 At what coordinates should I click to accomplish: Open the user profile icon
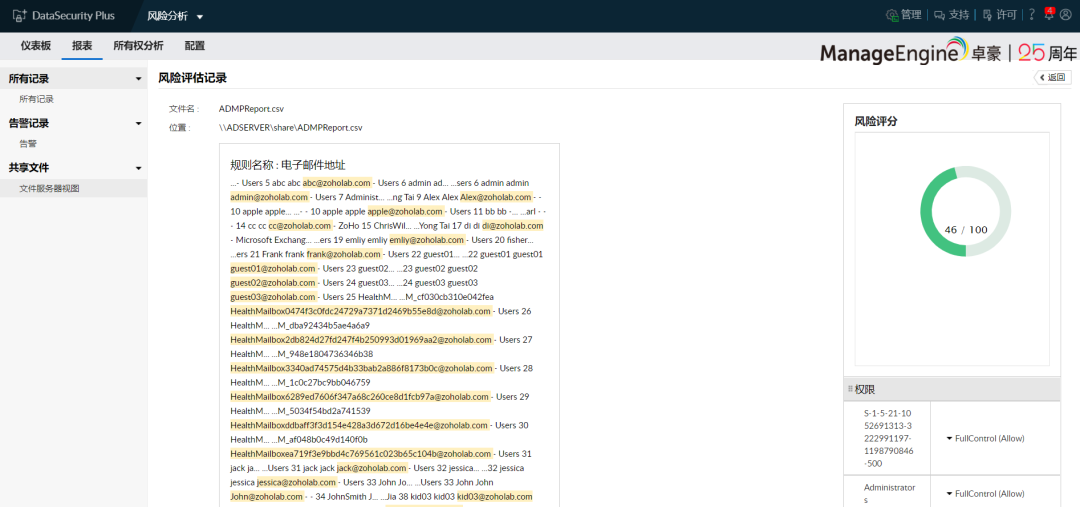click(1066, 15)
